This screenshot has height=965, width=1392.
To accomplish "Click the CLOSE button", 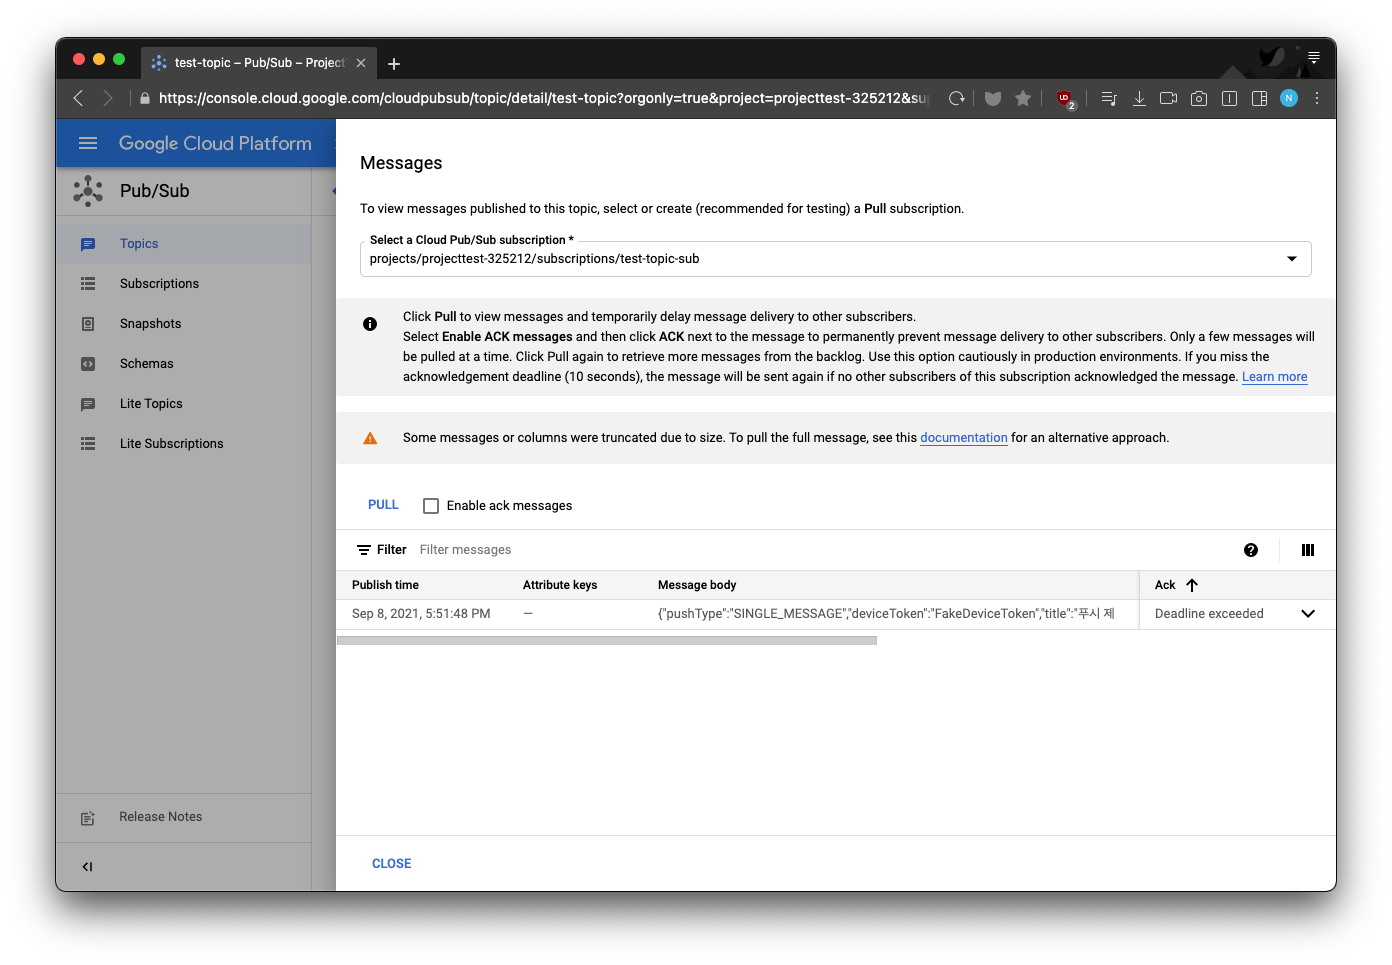I will coord(392,864).
